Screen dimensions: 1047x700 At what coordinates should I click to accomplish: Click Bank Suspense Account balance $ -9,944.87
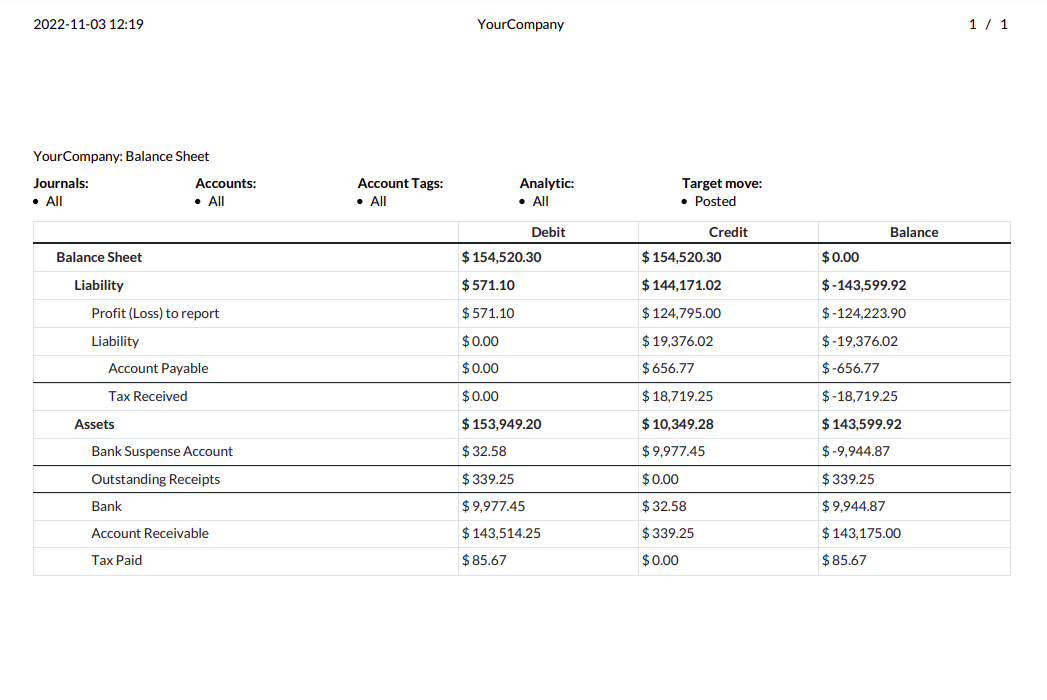pos(856,451)
